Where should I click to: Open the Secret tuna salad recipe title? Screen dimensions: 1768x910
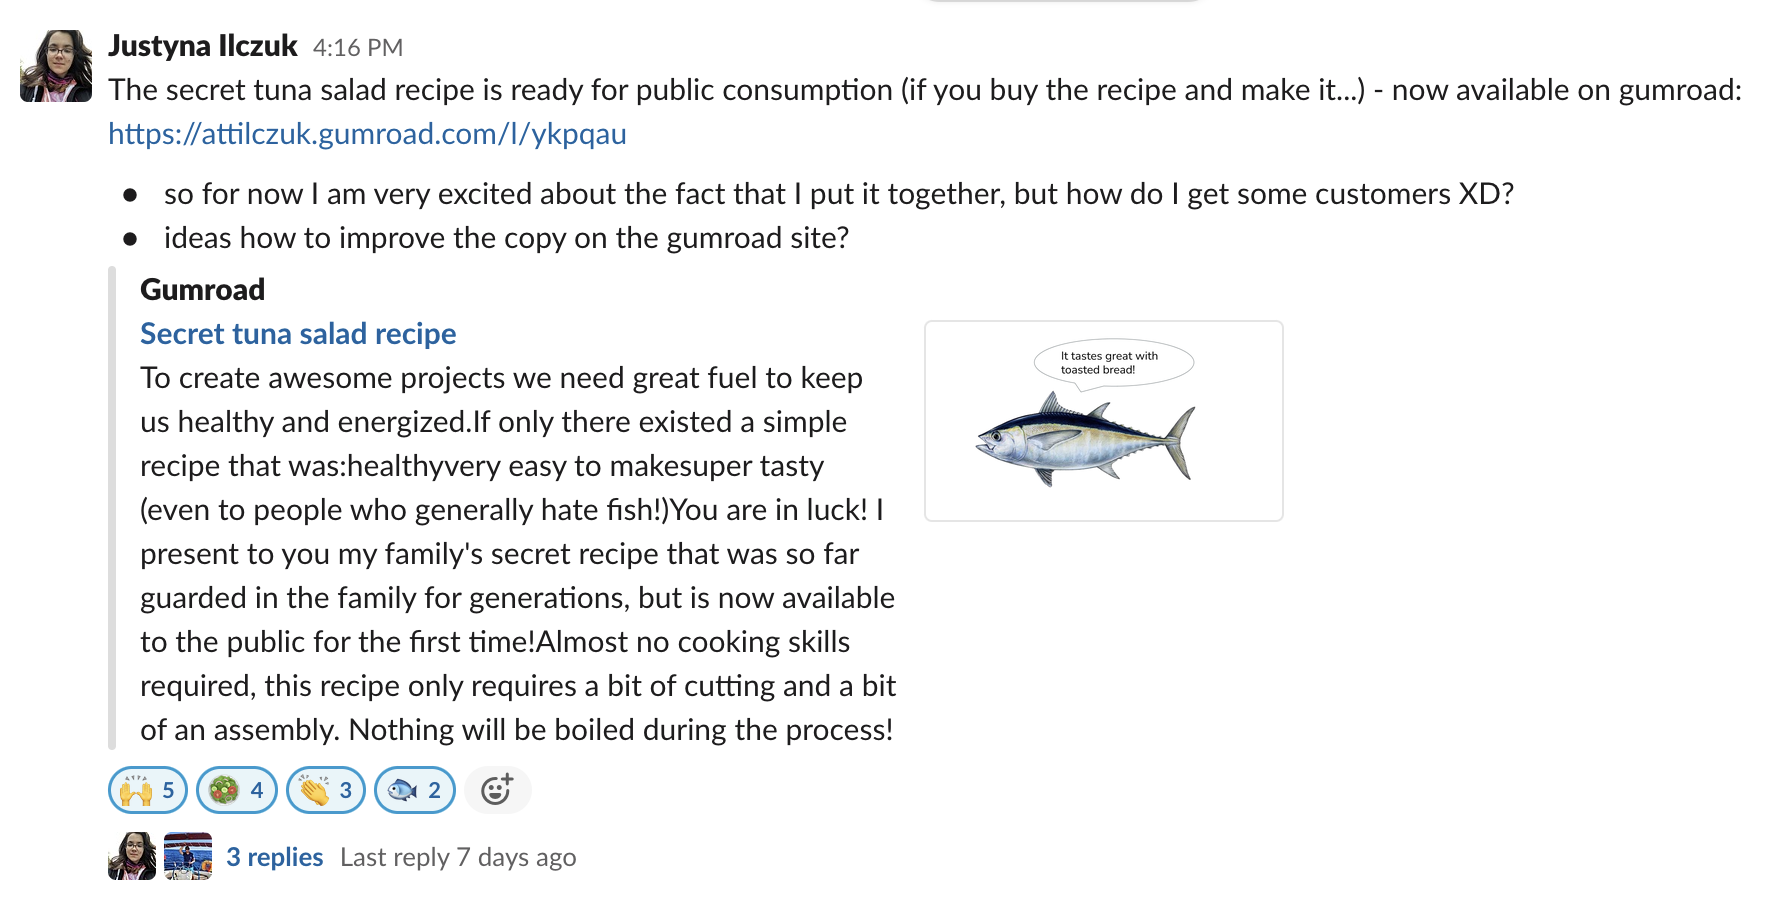[x=298, y=334]
